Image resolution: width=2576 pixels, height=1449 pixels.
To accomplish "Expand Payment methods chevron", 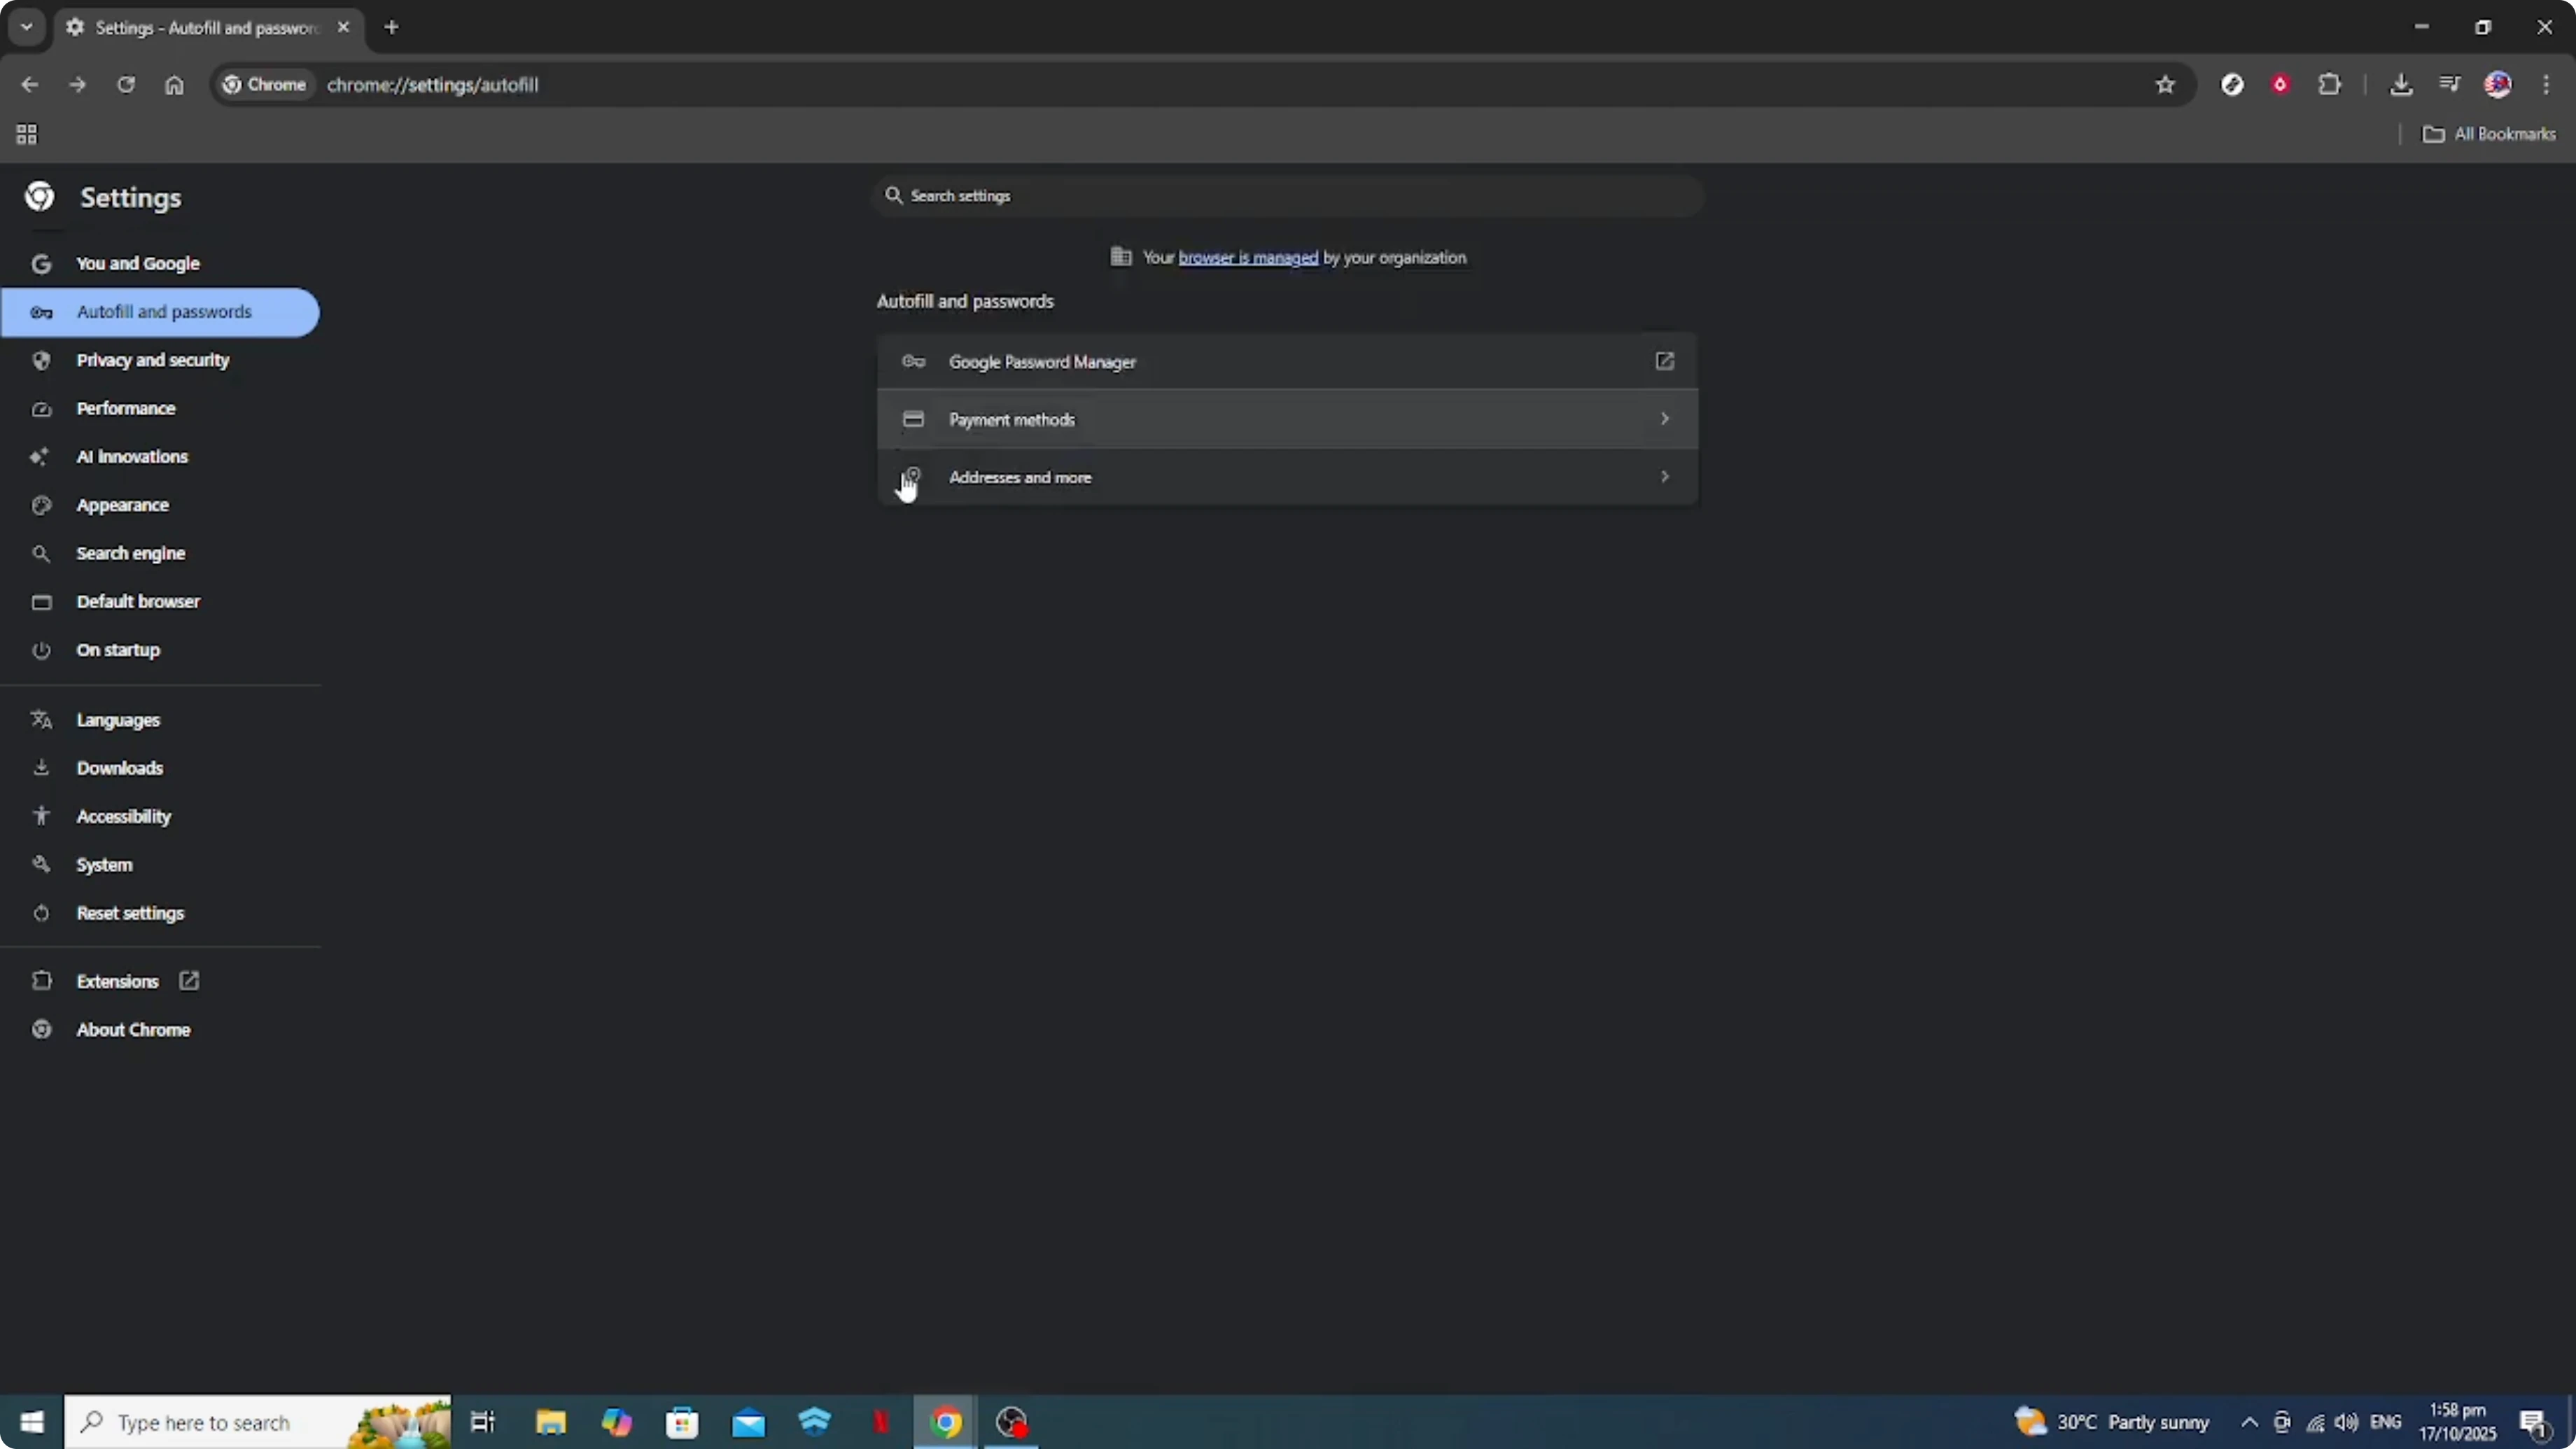I will [1665, 419].
